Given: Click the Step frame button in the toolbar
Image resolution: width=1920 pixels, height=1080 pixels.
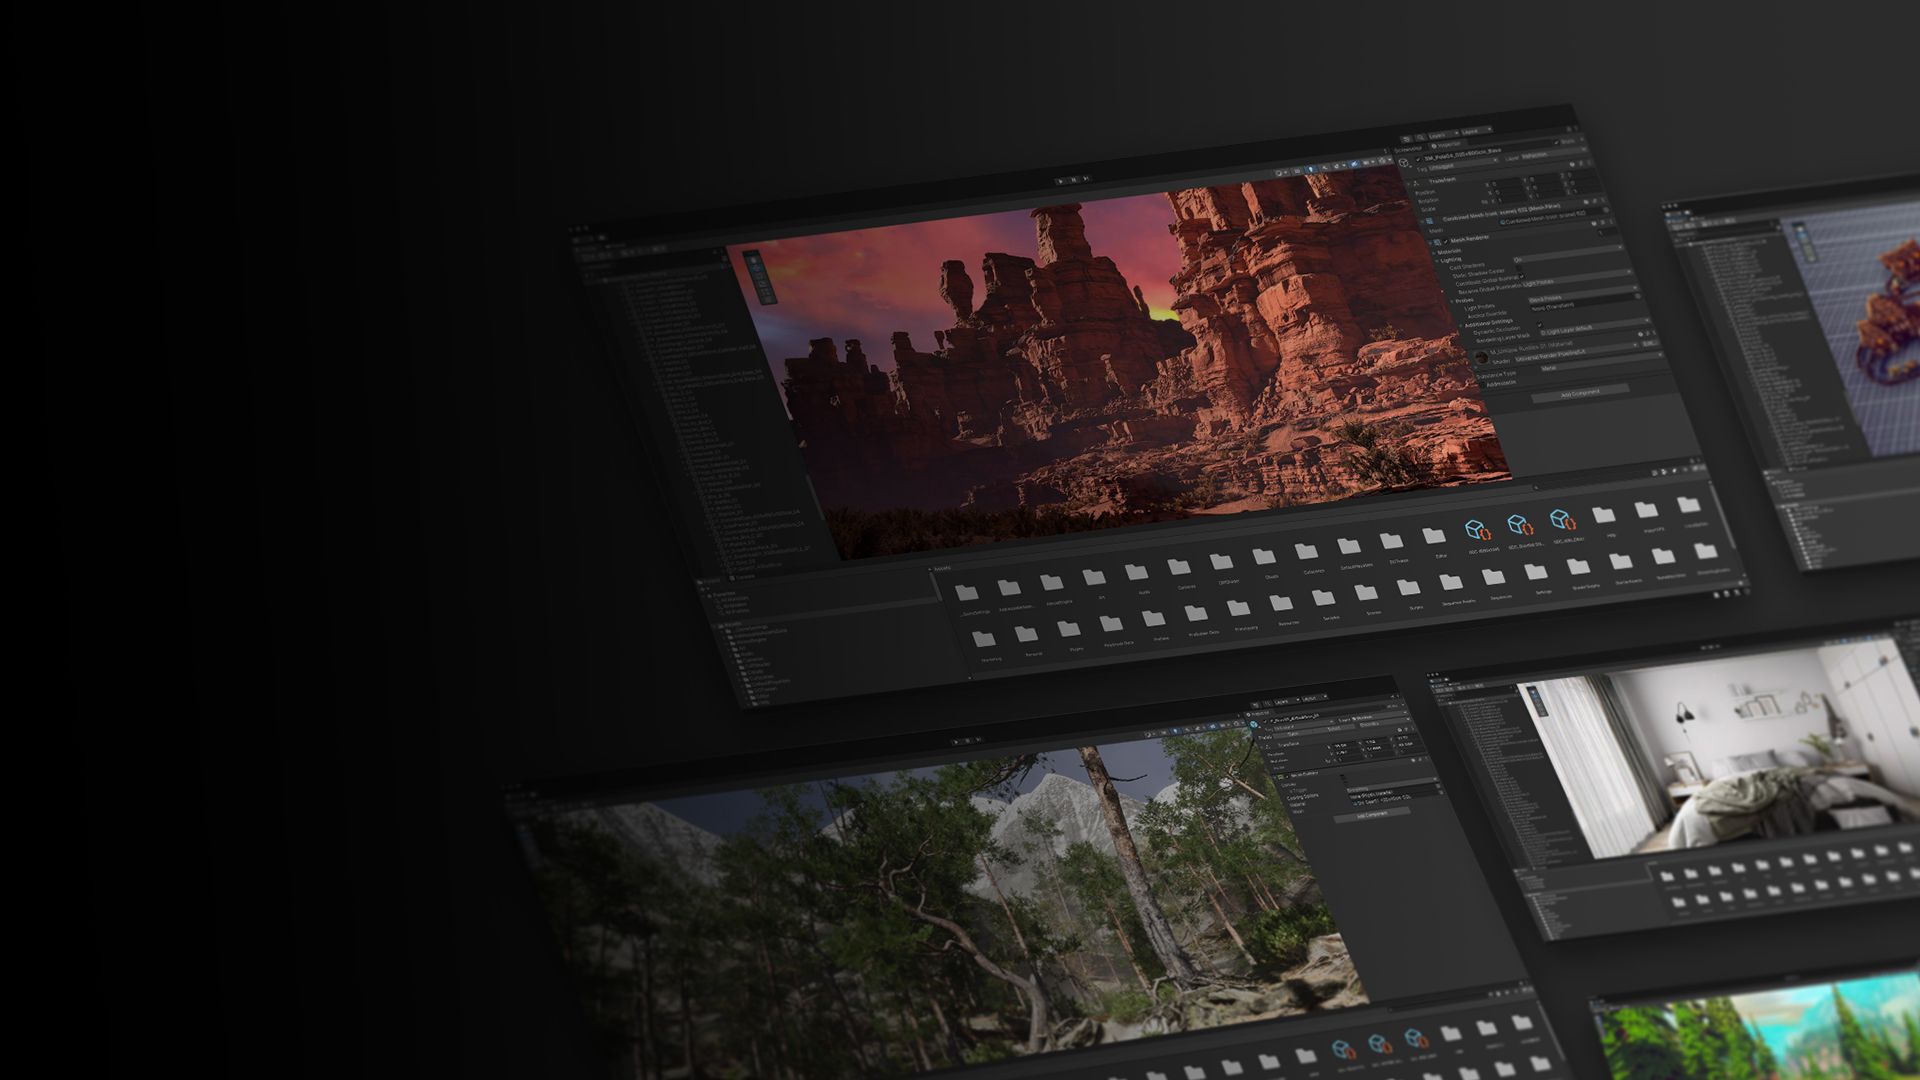Looking at the screenshot, I should tap(1086, 179).
